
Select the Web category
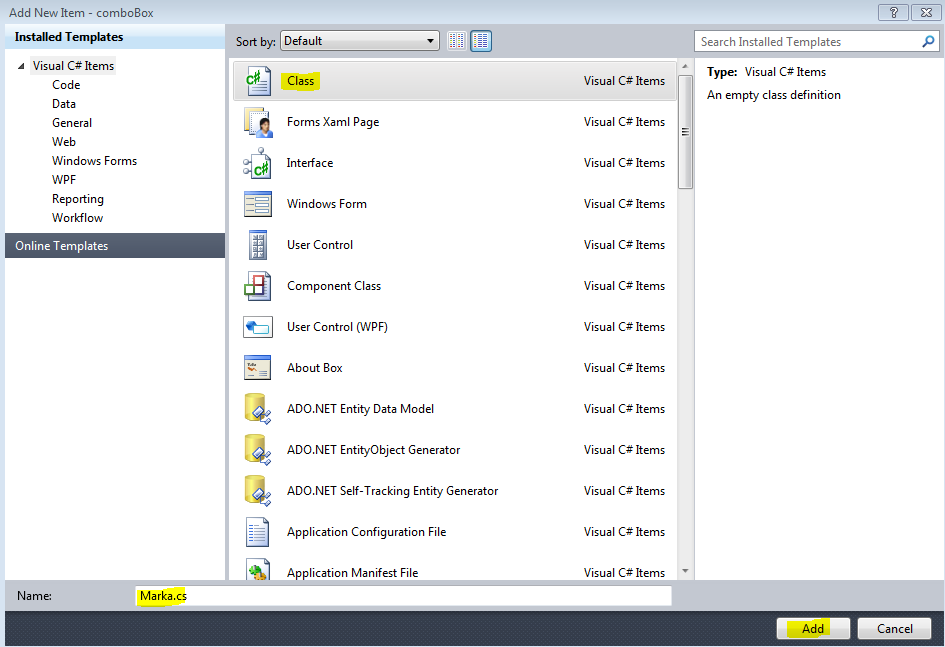[x=64, y=142]
